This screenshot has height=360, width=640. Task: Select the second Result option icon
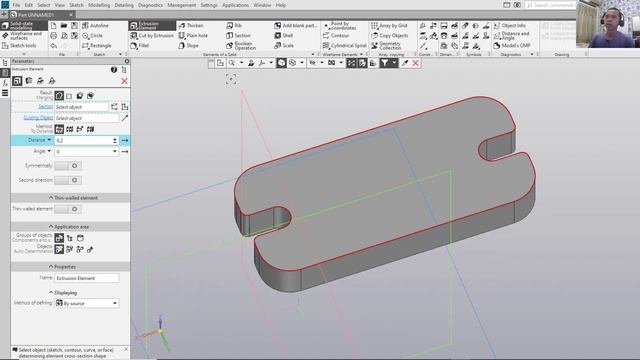[x=69, y=96]
